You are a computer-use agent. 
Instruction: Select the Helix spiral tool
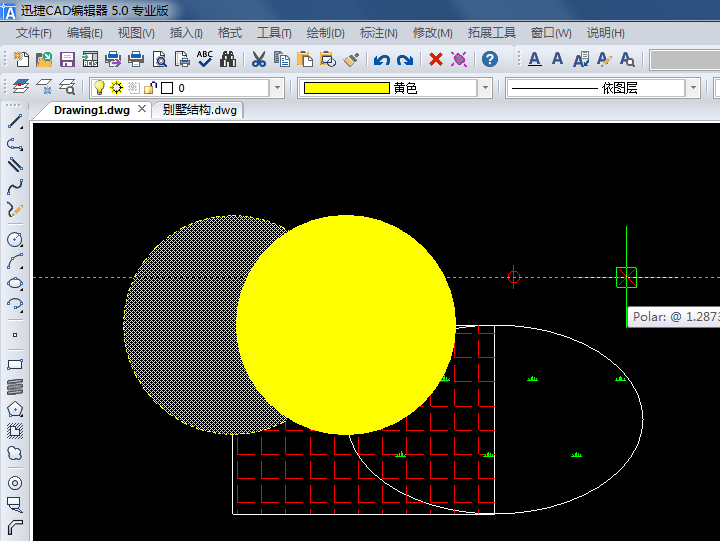(x=15, y=387)
